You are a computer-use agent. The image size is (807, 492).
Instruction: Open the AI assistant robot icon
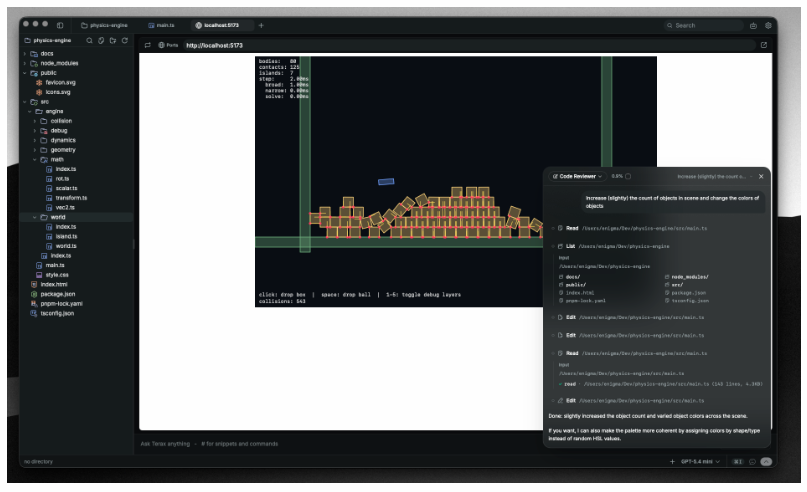click(x=753, y=25)
